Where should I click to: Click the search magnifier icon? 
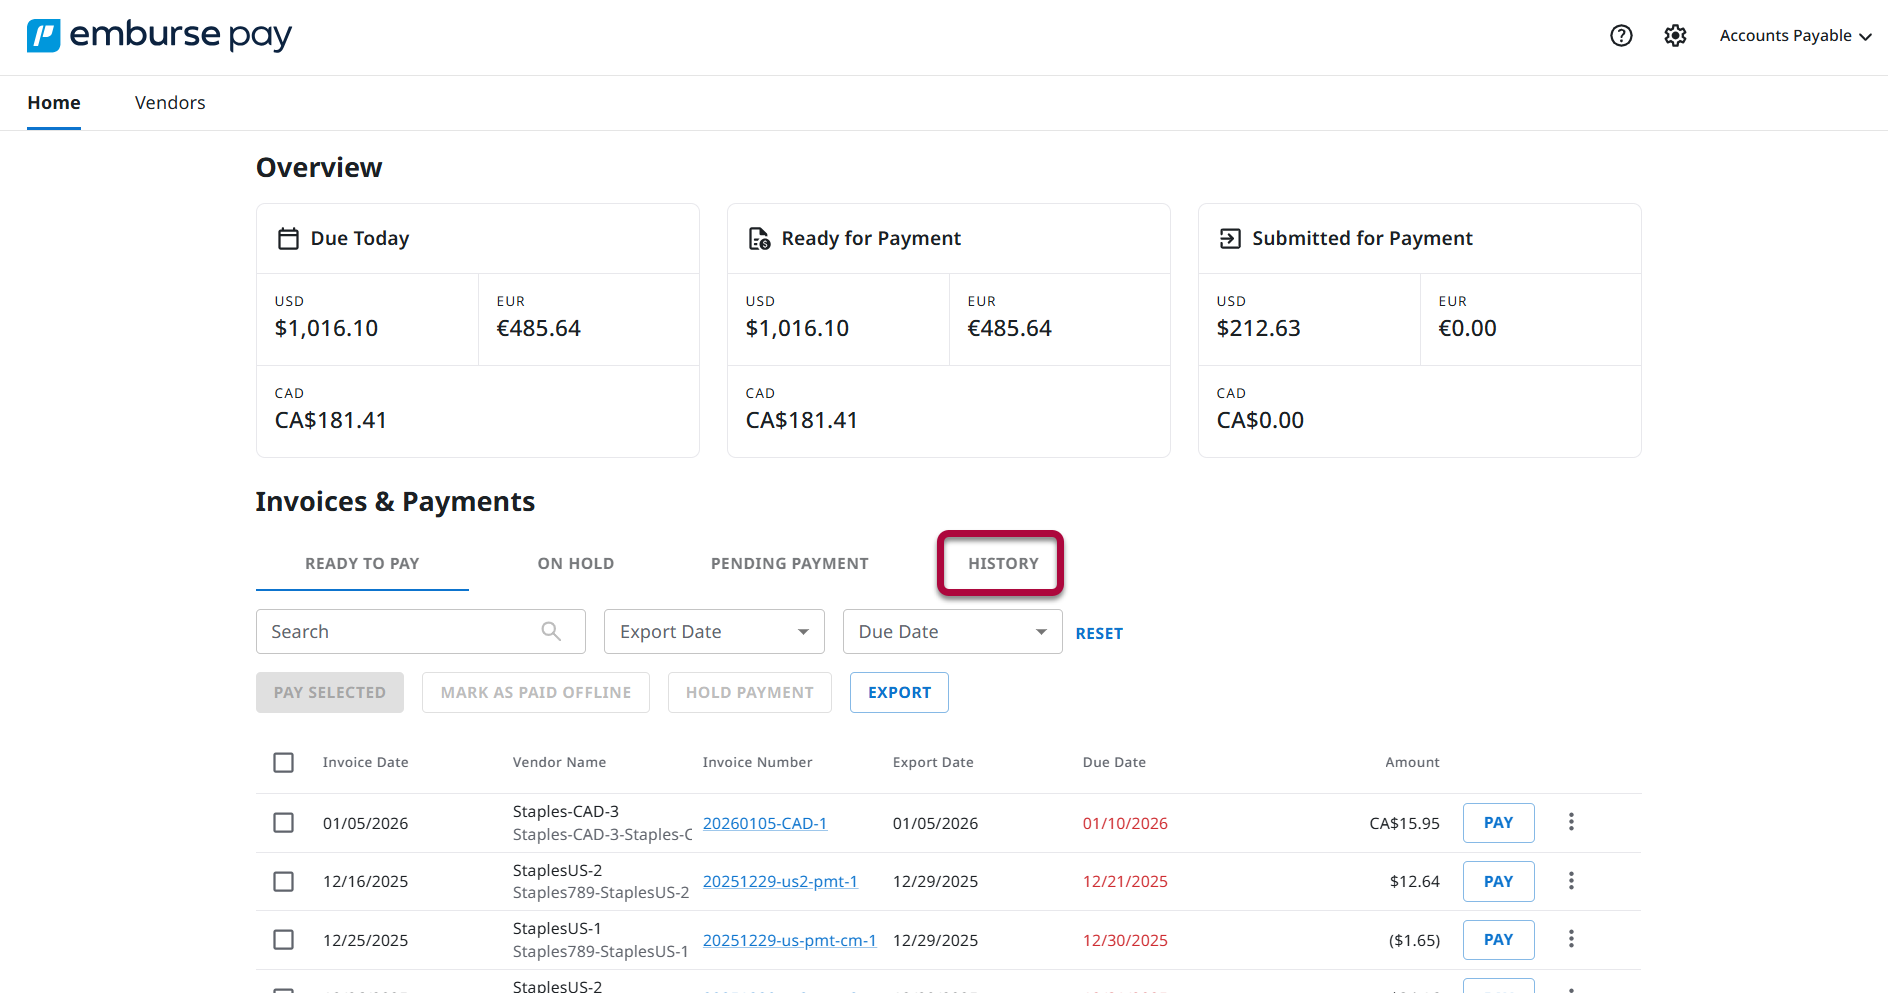[551, 631]
